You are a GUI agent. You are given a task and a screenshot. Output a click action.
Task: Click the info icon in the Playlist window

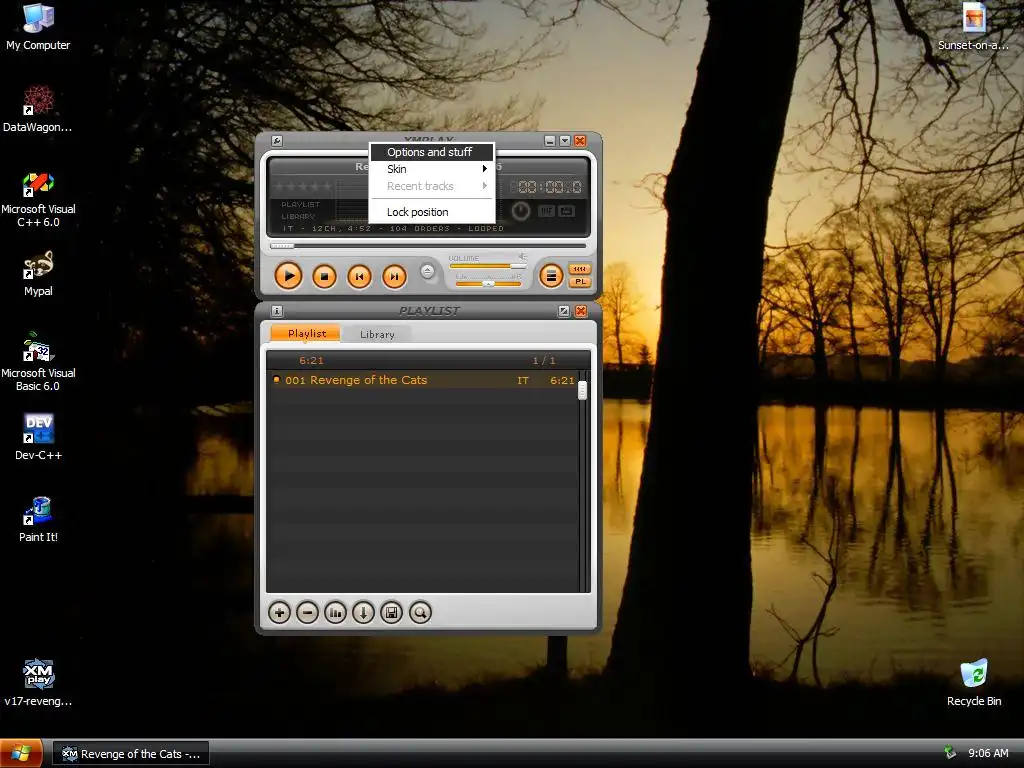pos(277,312)
